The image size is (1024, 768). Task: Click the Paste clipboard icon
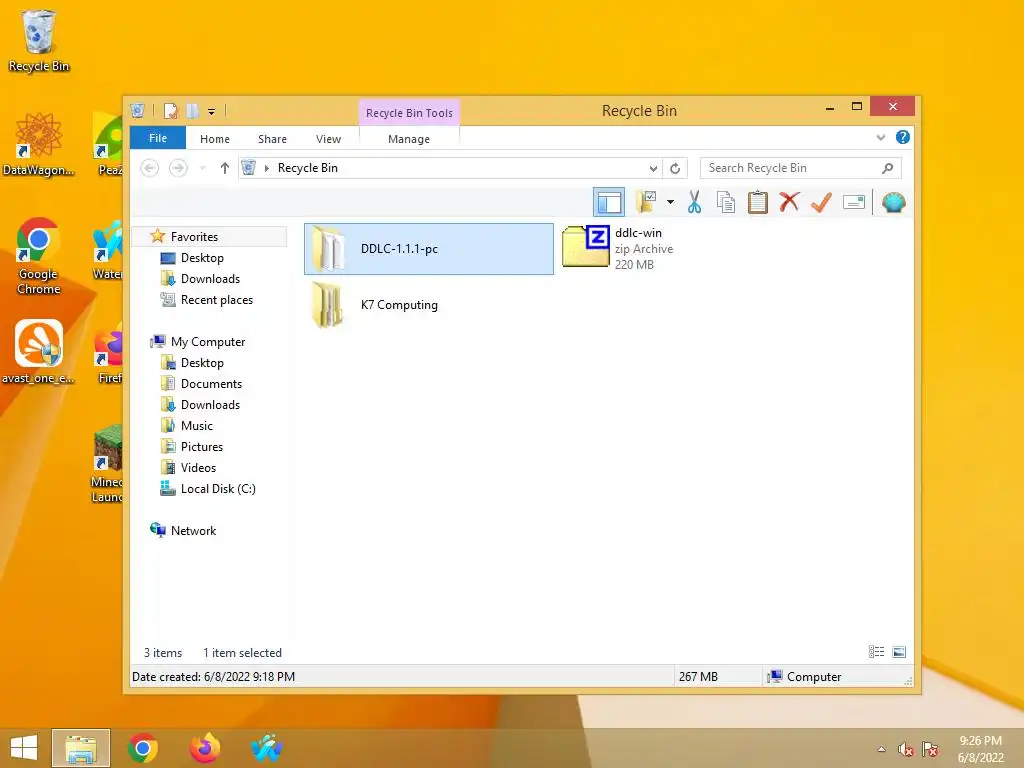(758, 202)
